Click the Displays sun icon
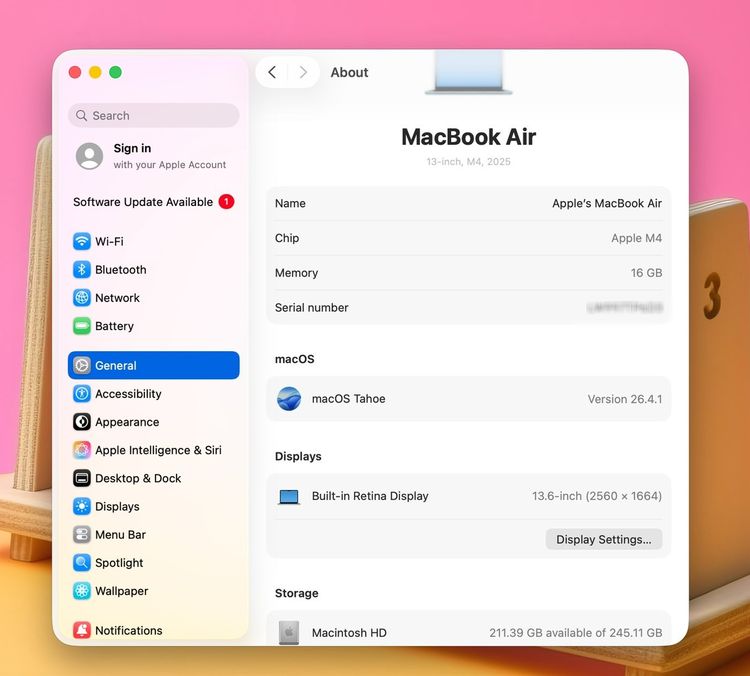This screenshot has height=676, width=750. (x=82, y=506)
